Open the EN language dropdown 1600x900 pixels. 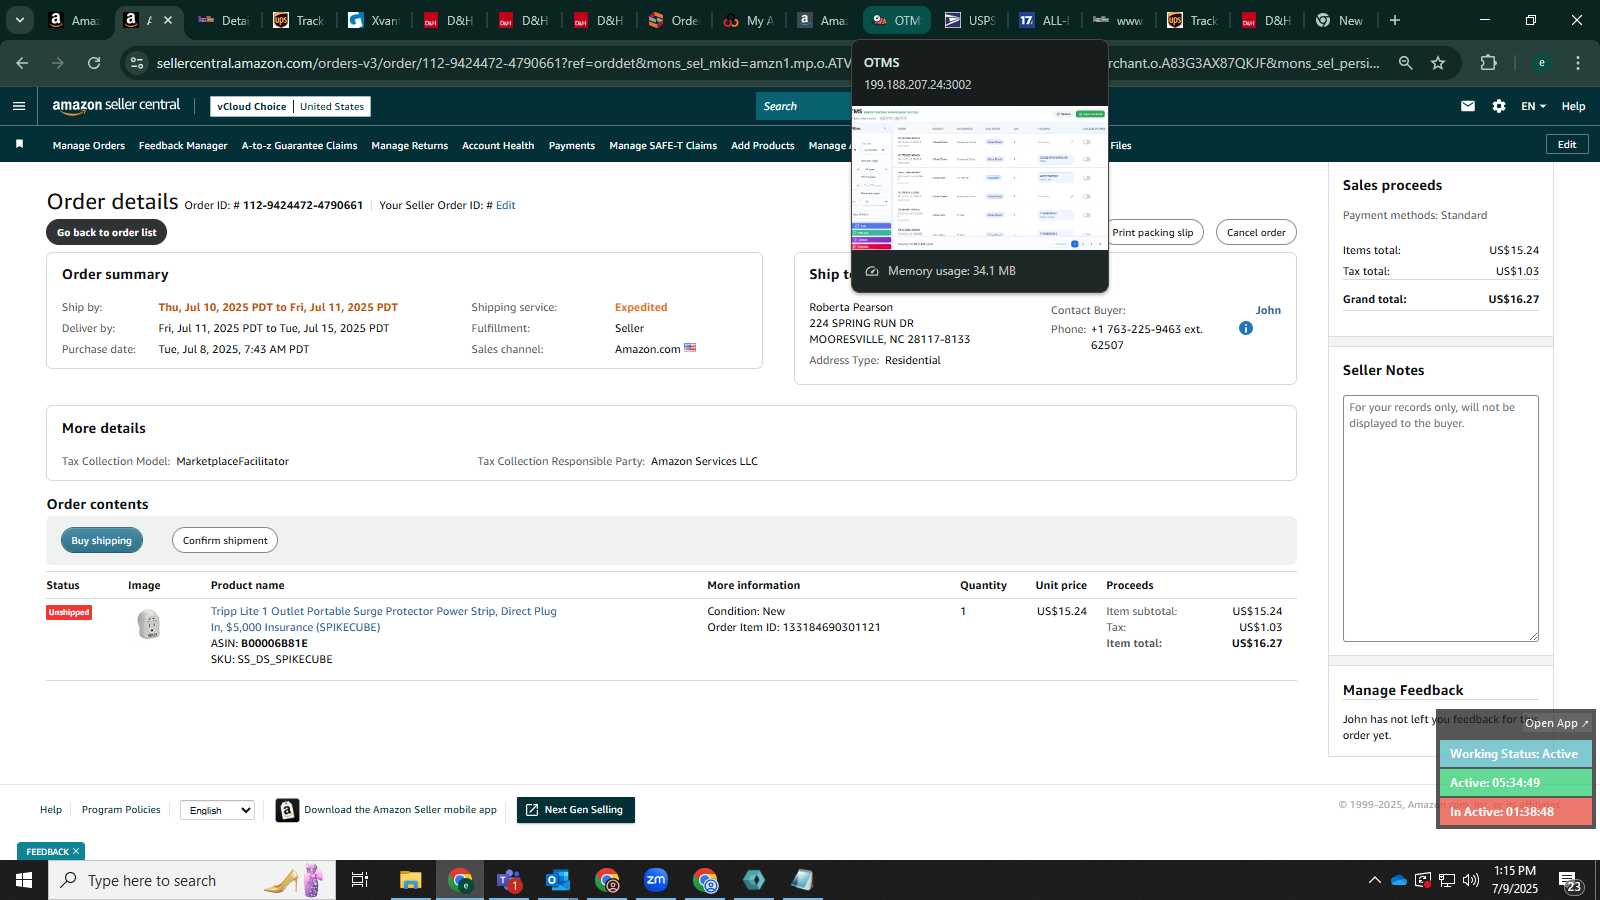point(1533,106)
